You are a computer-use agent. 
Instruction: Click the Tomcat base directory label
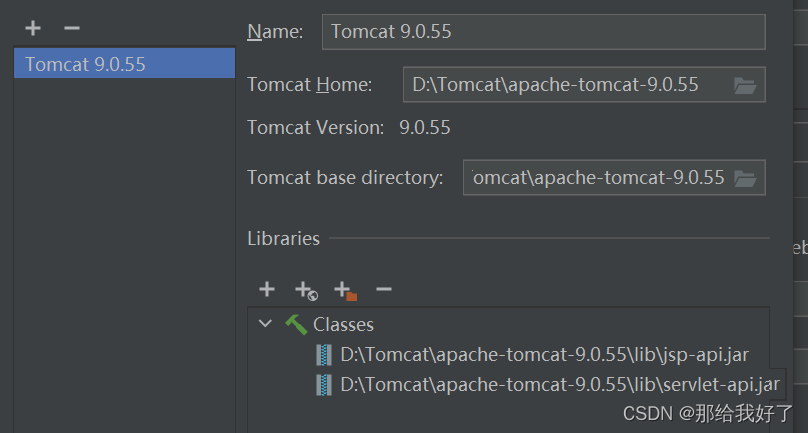(x=345, y=178)
